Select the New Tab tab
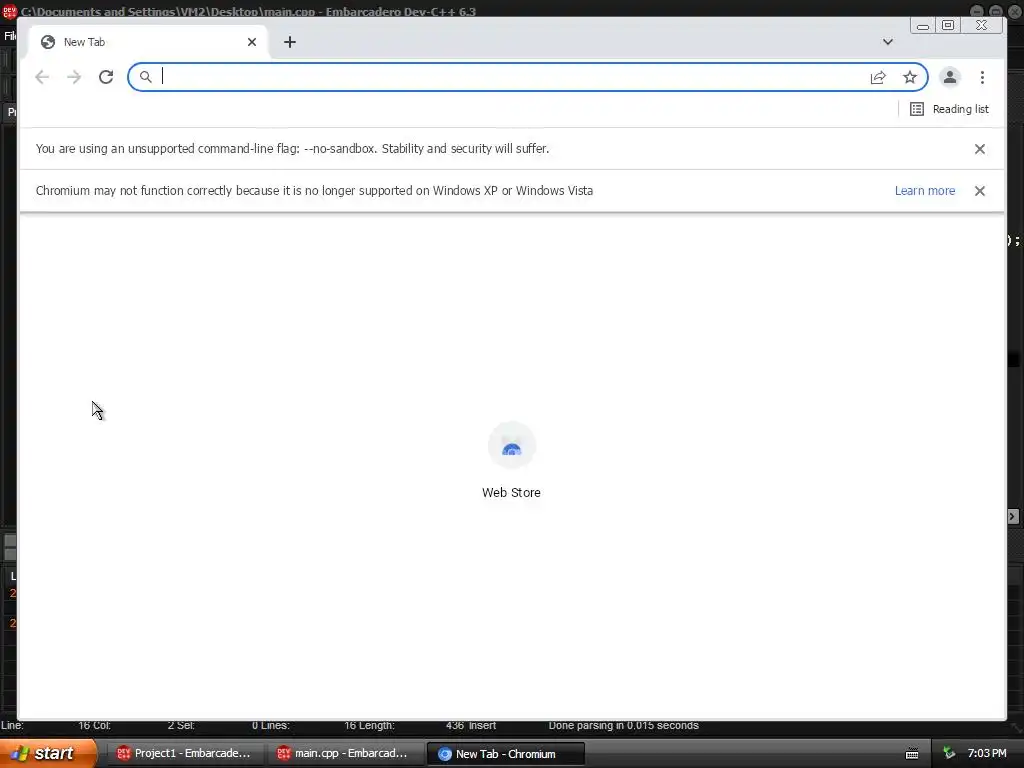 148,42
